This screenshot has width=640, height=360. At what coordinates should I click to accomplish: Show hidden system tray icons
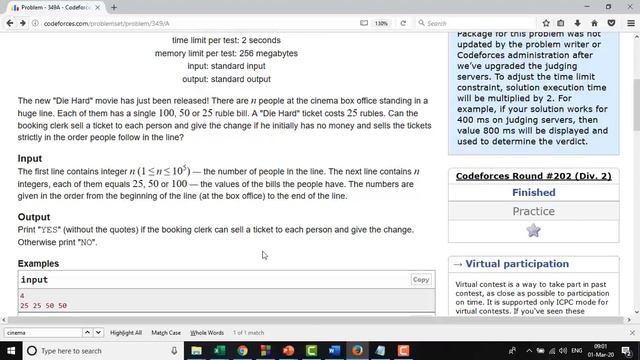click(529, 351)
